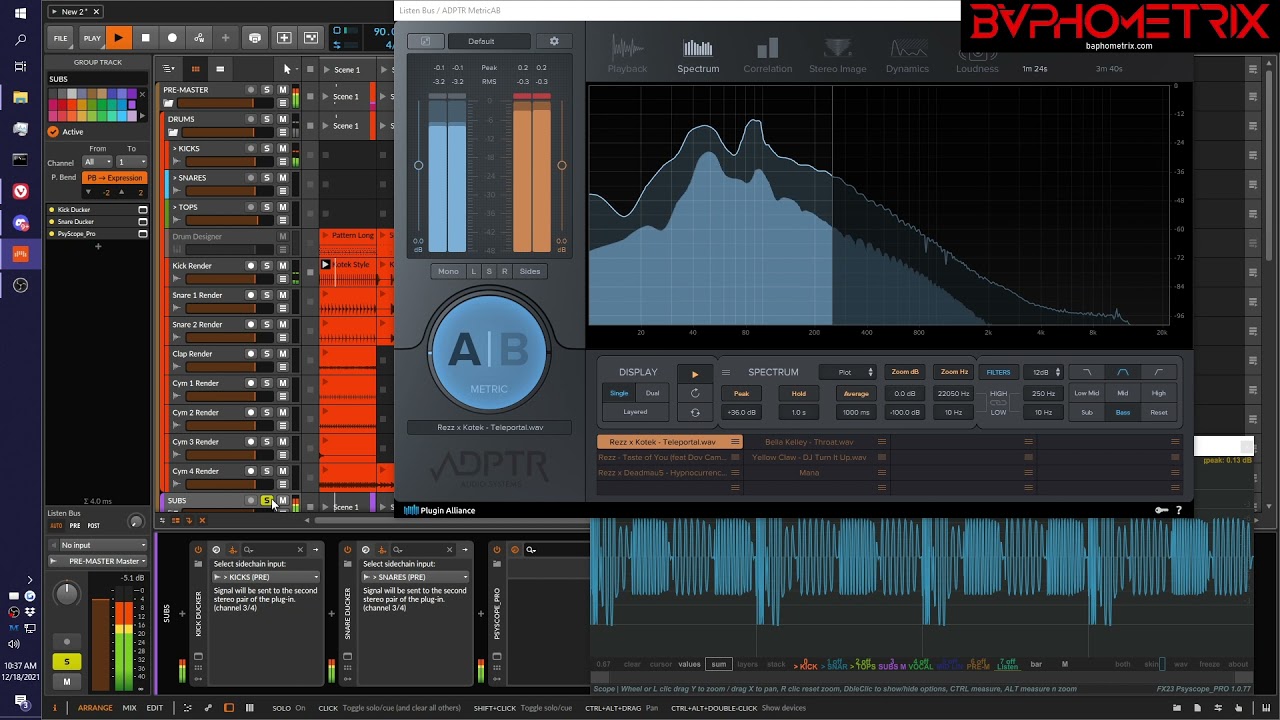Screen dimensions: 1280x720
Task: Toggle the Kick Ducker device power button
Action: [x=198, y=549]
